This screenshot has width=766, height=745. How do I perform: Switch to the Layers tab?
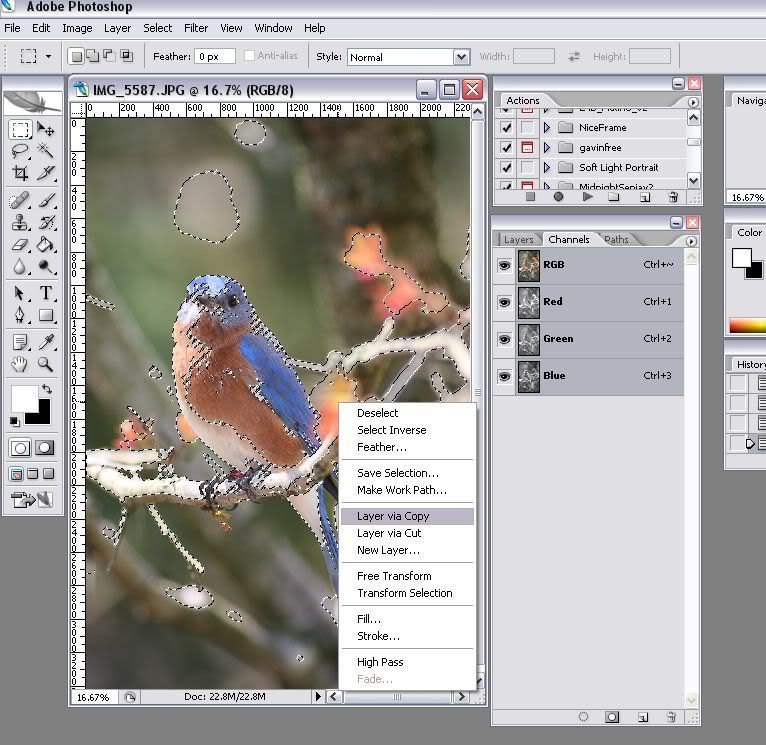click(518, 240)
